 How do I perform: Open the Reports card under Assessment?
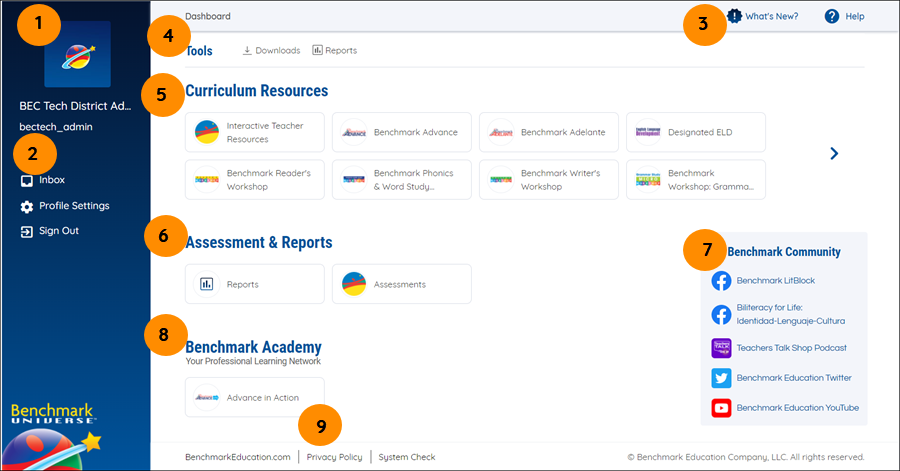[255, 284]
